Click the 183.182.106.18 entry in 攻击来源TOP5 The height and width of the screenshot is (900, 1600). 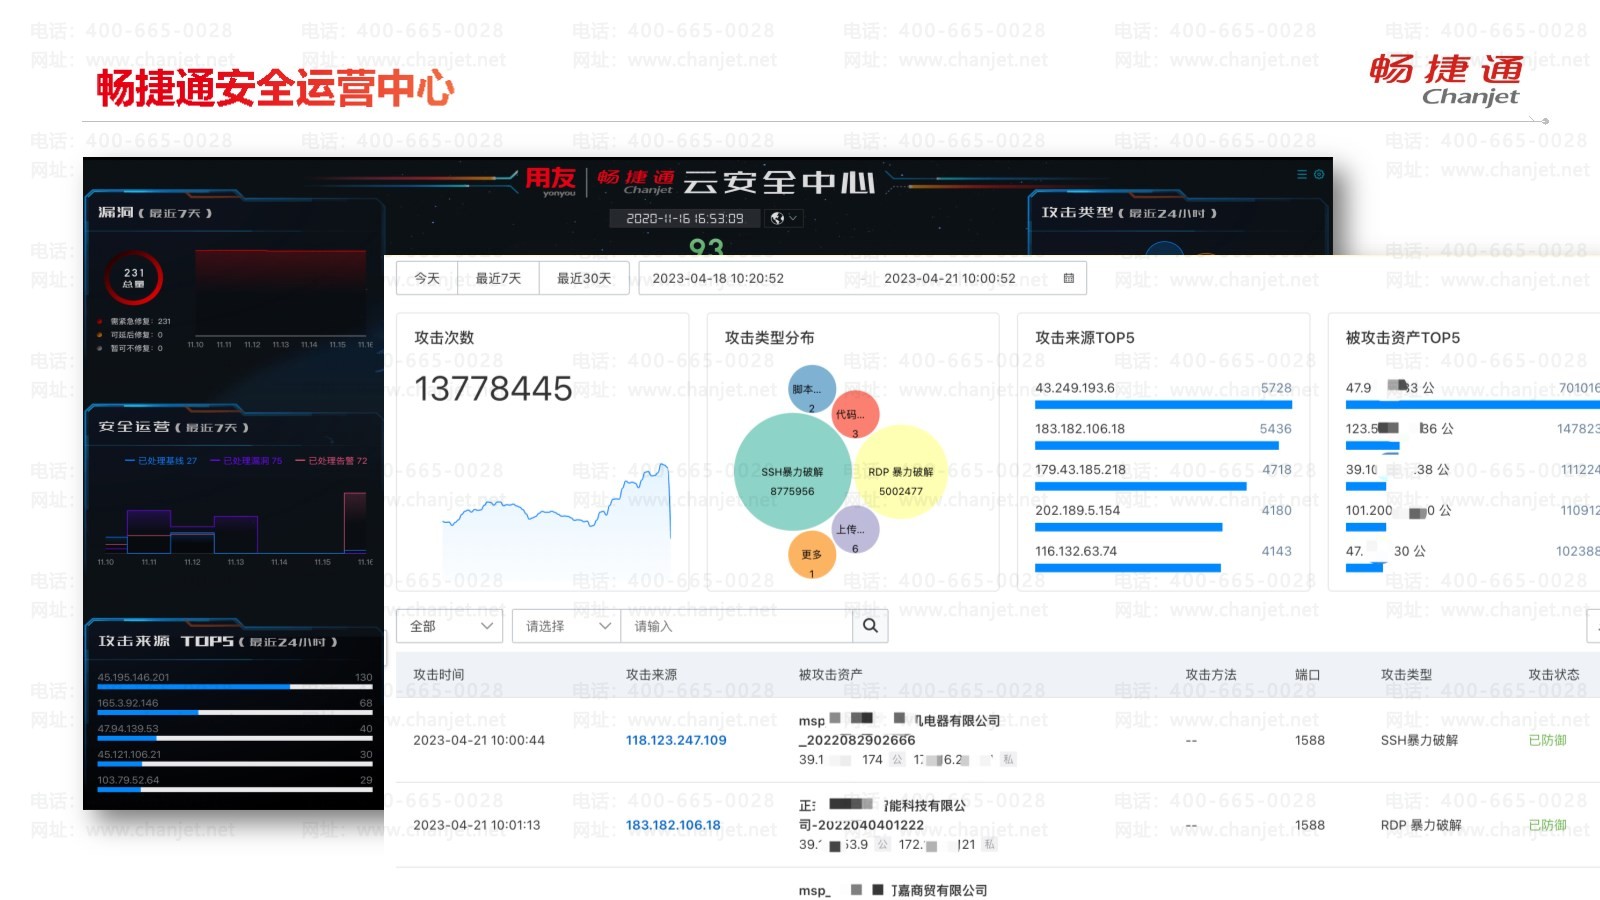tap(1080, 429)
